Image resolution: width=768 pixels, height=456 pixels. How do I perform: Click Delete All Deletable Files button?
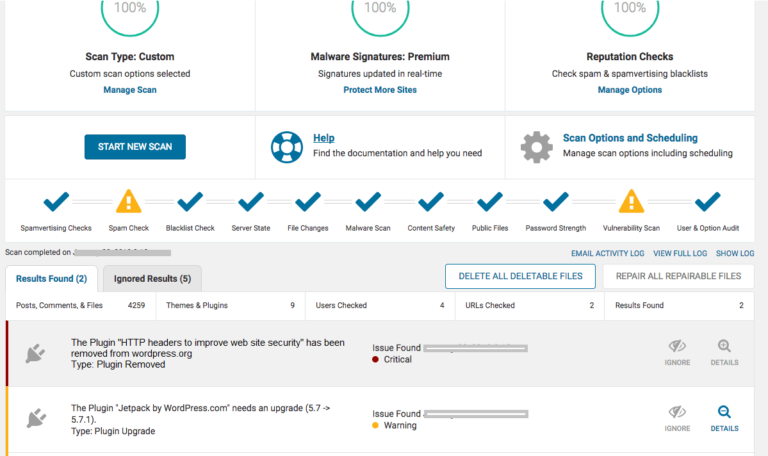tap(520, 276)
